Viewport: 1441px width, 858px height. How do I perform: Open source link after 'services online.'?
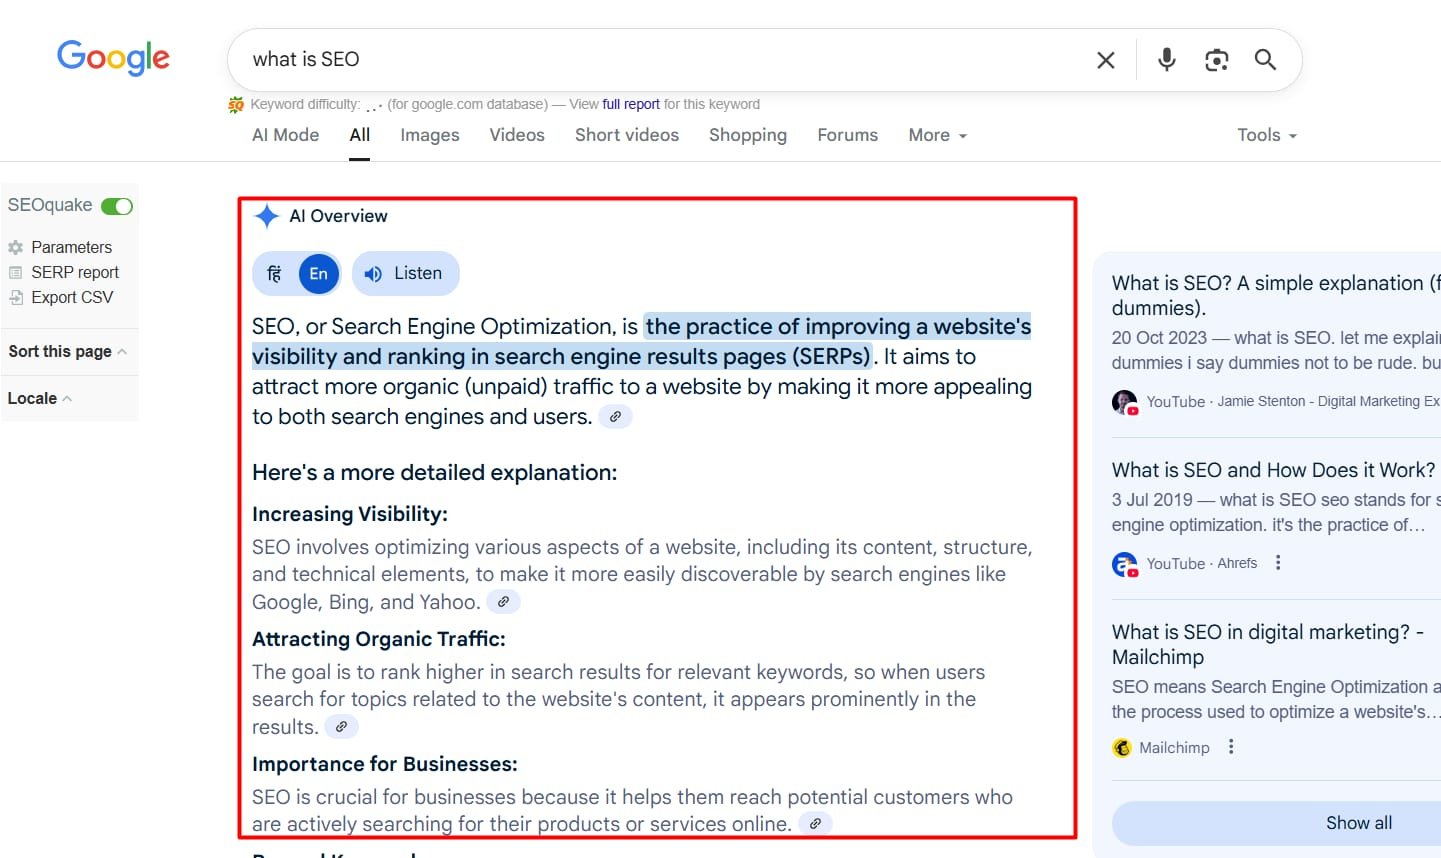coord(815,824)
